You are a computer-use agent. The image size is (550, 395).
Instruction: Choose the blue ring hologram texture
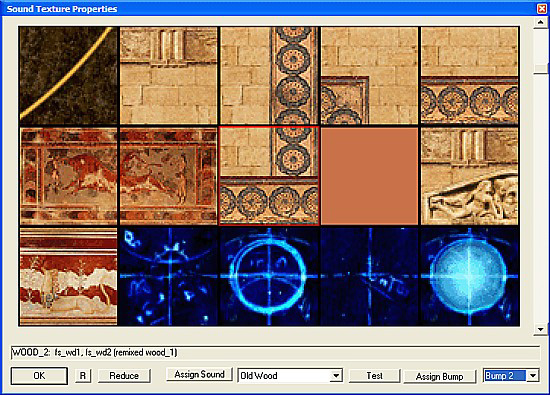(269, 276)
